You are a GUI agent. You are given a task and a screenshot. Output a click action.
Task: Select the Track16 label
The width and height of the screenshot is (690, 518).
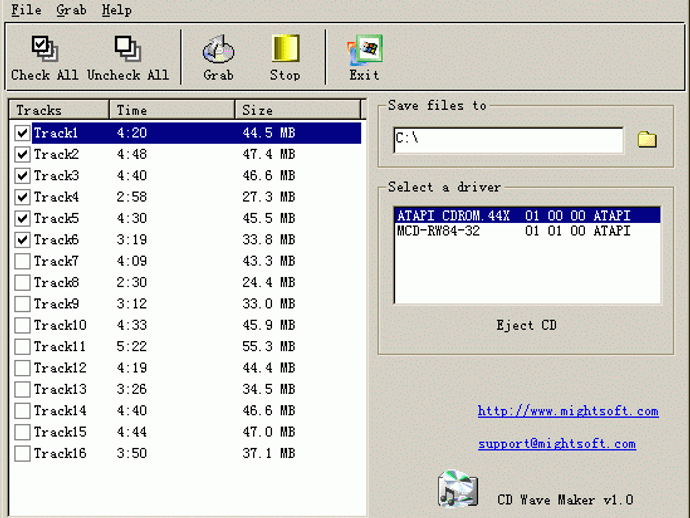(60, 453)
